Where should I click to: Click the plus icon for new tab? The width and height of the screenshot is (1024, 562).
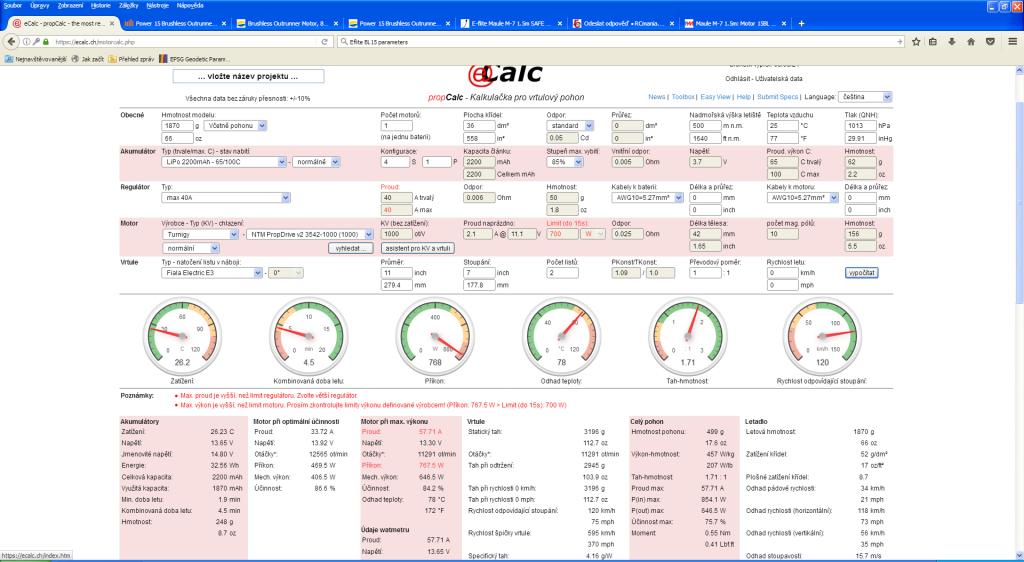(800, 23)
